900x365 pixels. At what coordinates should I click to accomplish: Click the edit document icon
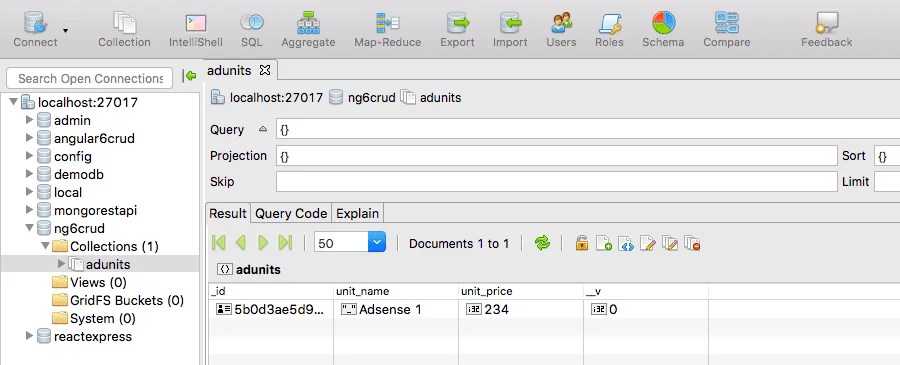pyautogui.click(x=648, y=243)
